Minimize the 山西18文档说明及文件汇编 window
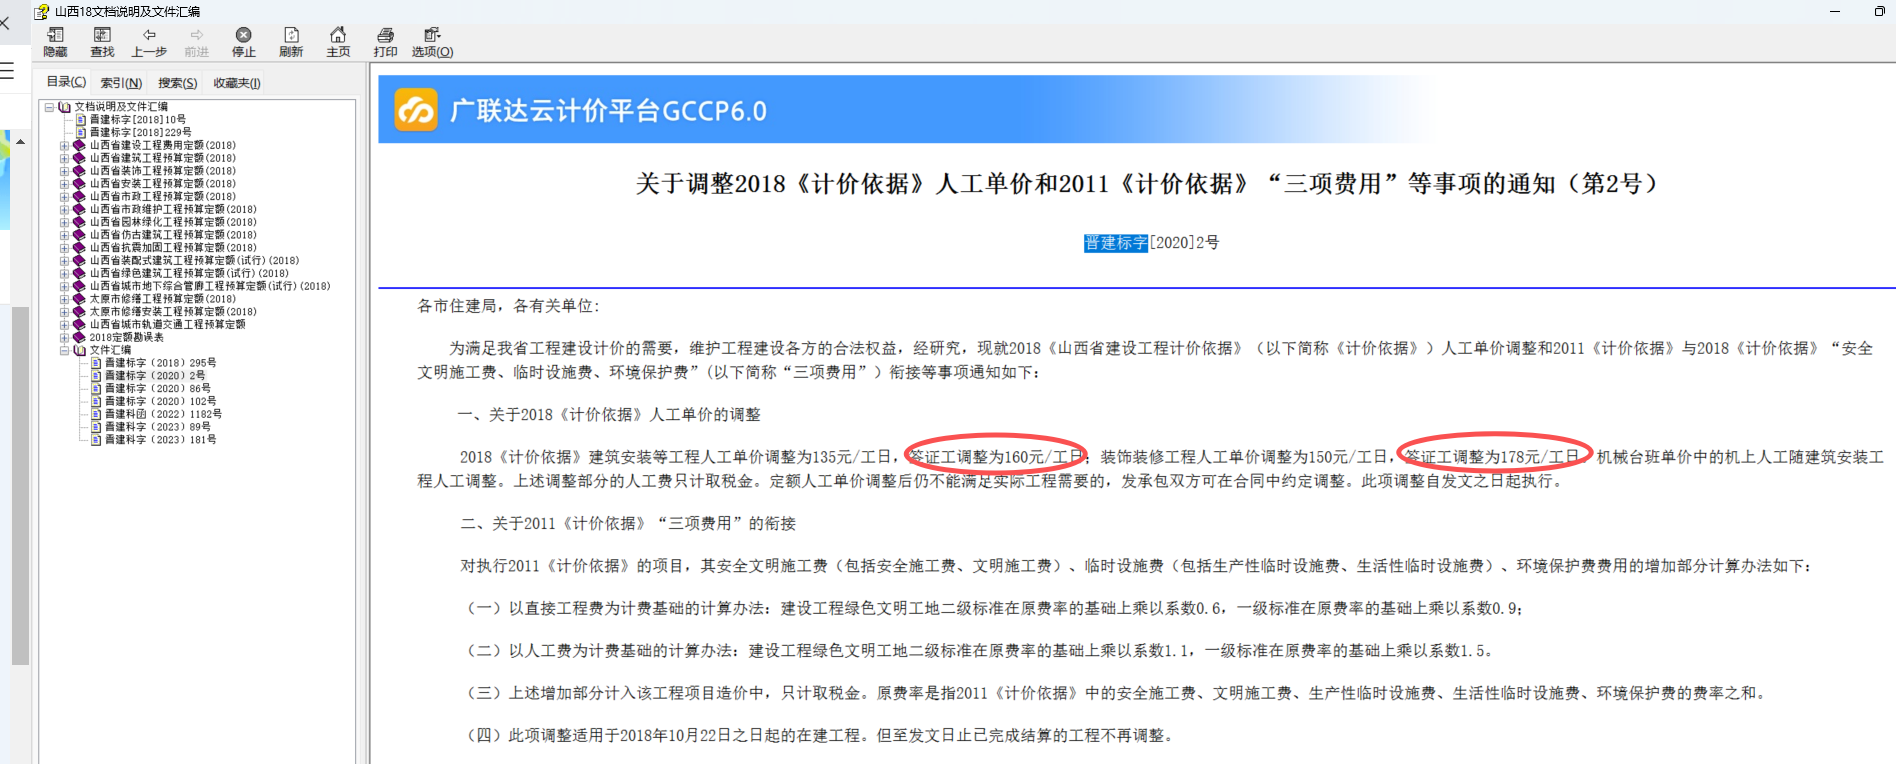 (x=1835, y=11)
